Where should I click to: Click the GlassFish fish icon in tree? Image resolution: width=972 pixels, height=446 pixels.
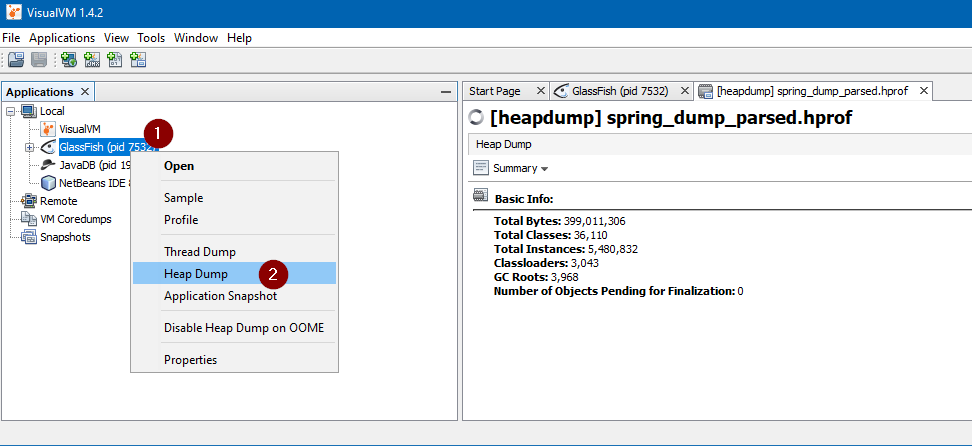point(48,148)
